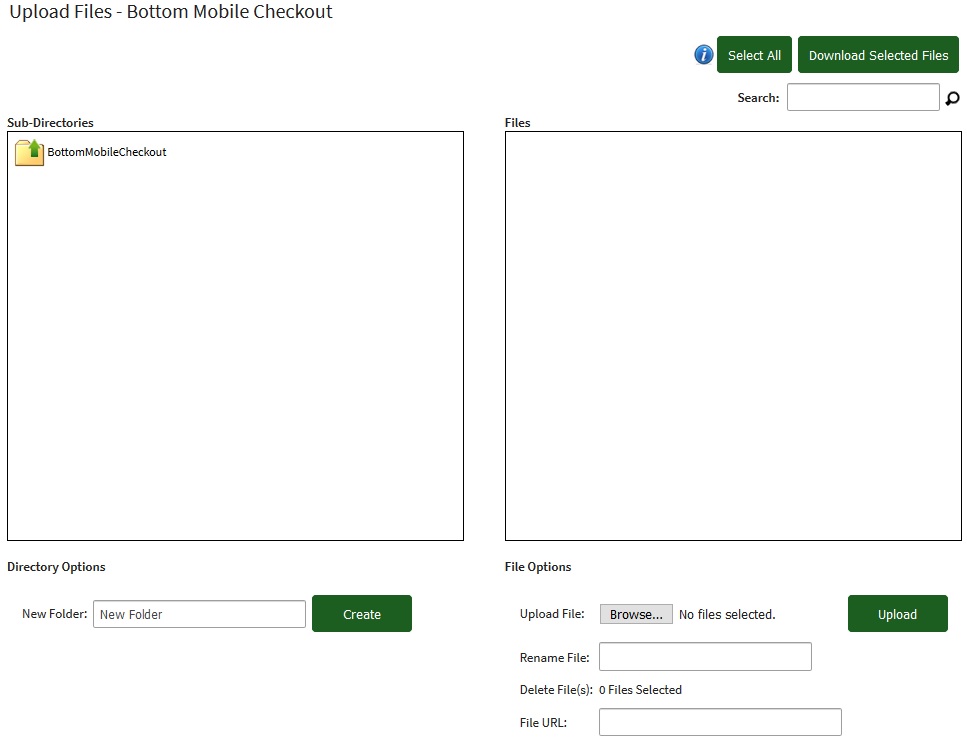Click the Rename File input box
Image resolution: width=967 pixels, height=742 pixels.
pos(705,657)
